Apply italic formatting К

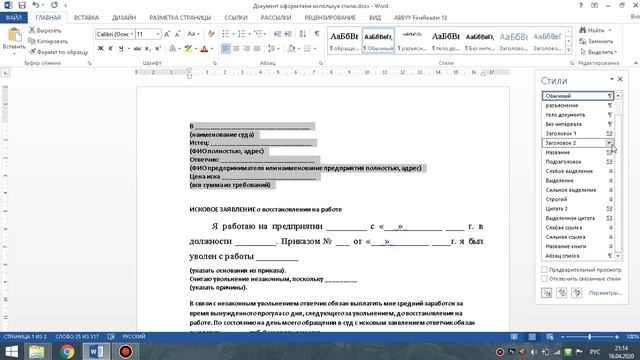[x=111, y=49]
